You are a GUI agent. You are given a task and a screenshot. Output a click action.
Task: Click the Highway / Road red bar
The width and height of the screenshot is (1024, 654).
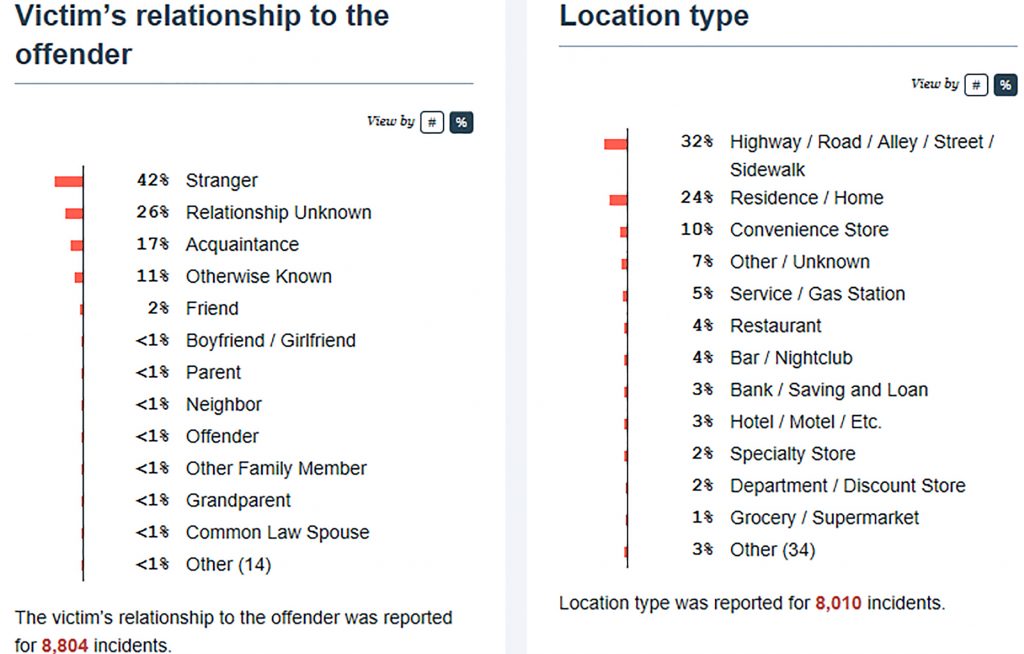(x=616, y=144)
